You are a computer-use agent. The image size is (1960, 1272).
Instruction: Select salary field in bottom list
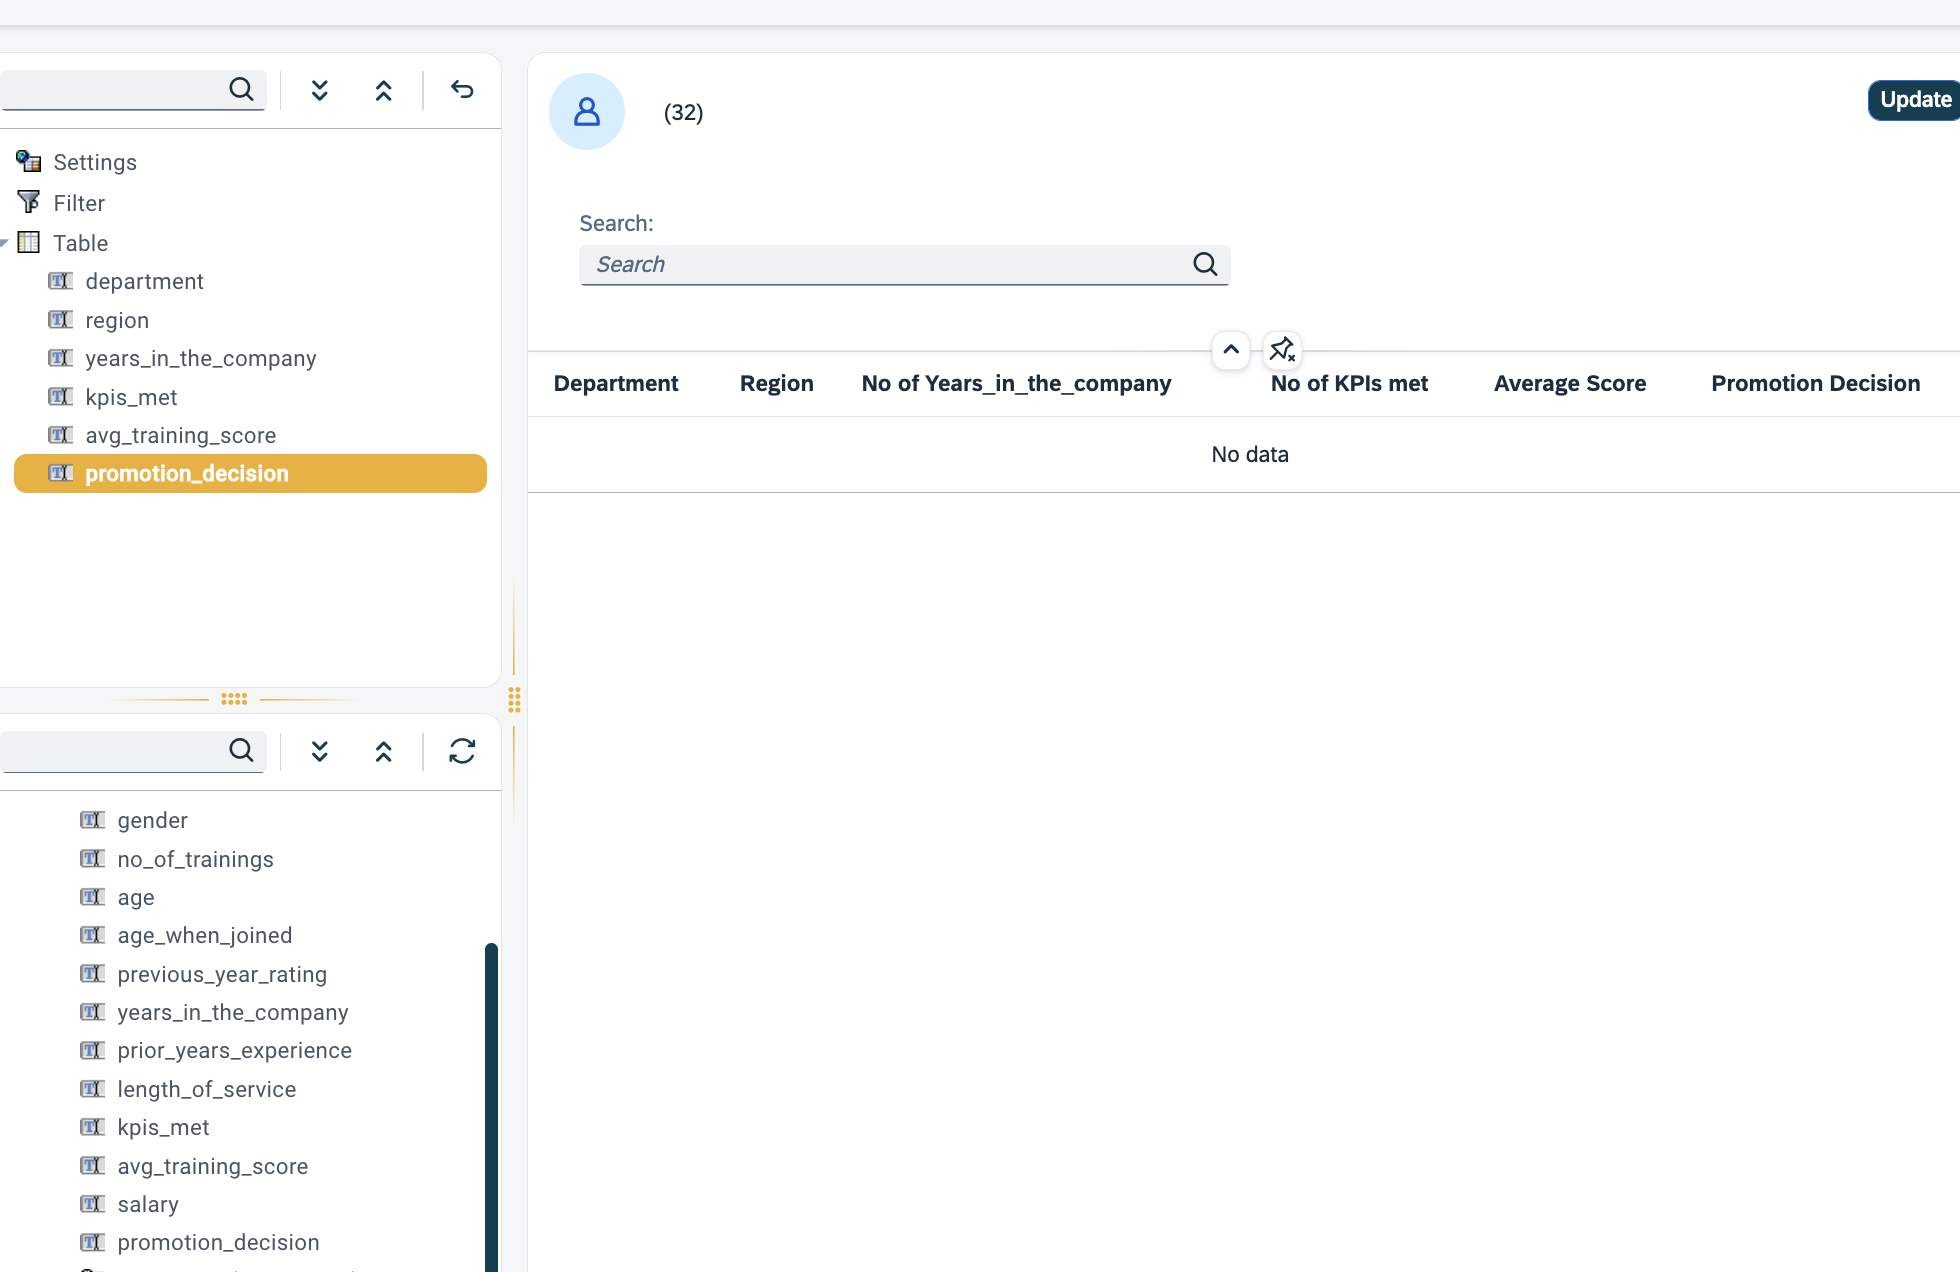[148, 1204]
